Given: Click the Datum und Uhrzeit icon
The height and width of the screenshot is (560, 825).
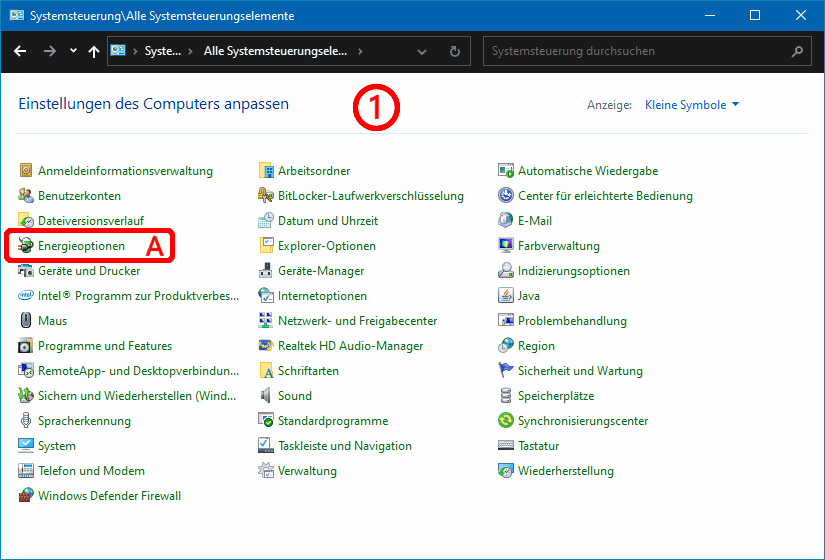Looking at the screenshot, I should (266, 221).
